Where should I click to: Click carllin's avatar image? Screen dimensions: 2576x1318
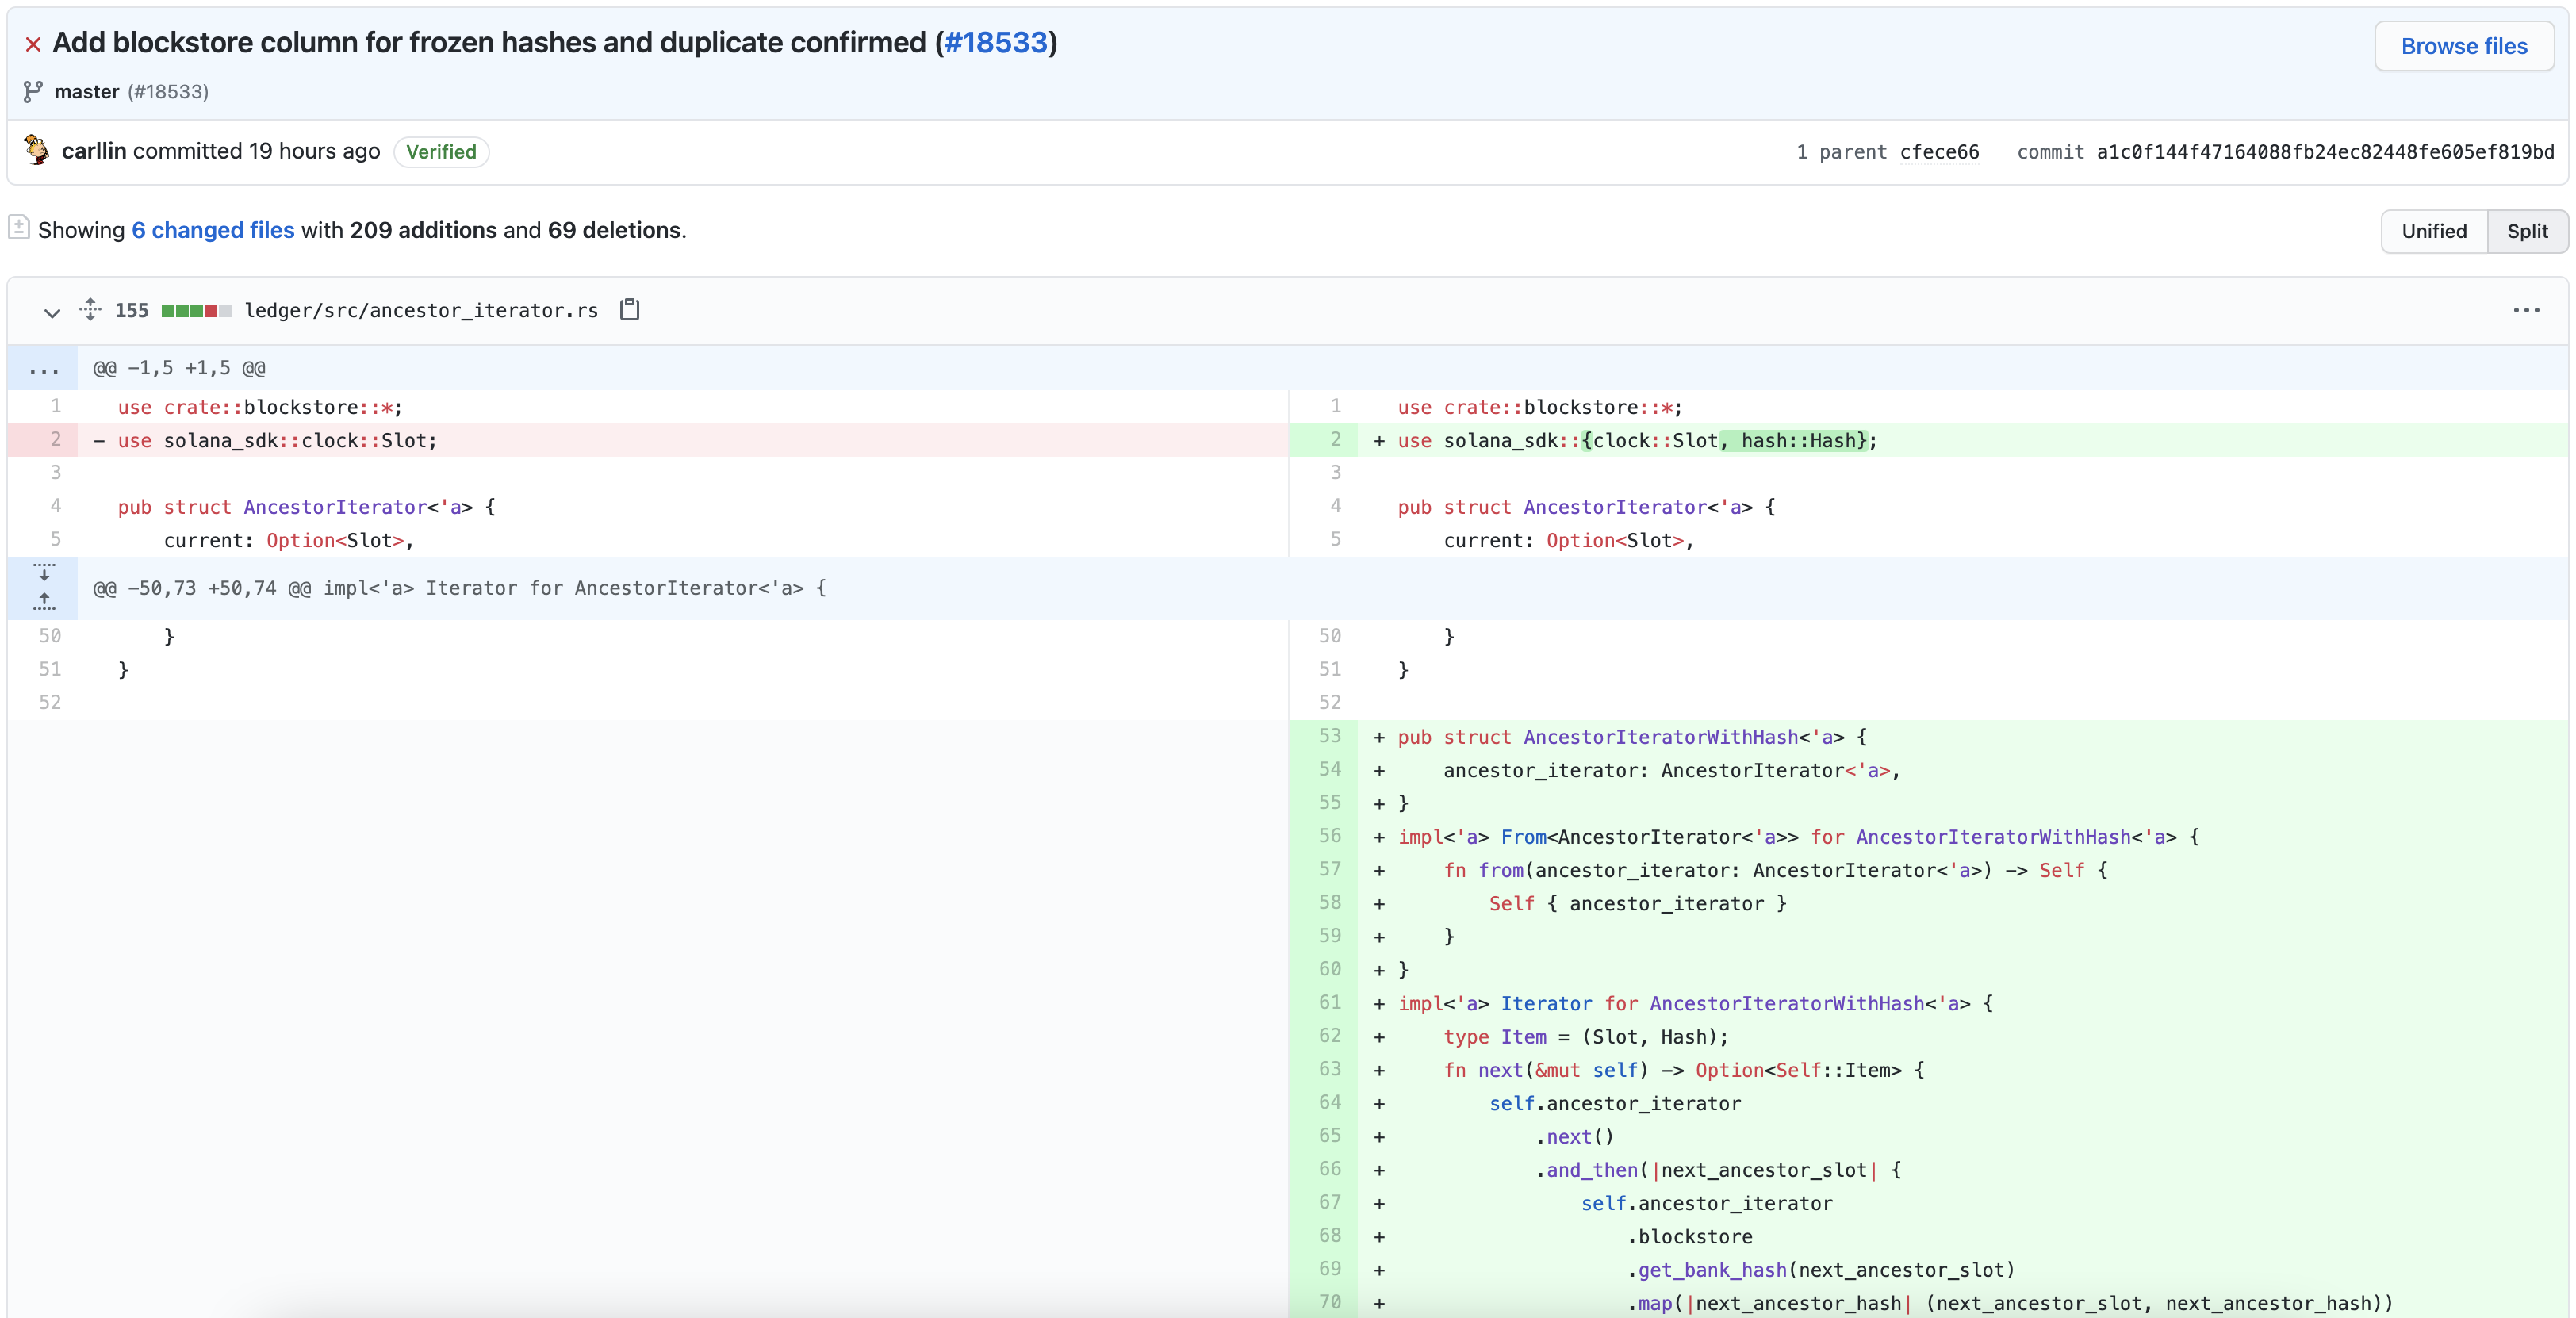[37, 150]
